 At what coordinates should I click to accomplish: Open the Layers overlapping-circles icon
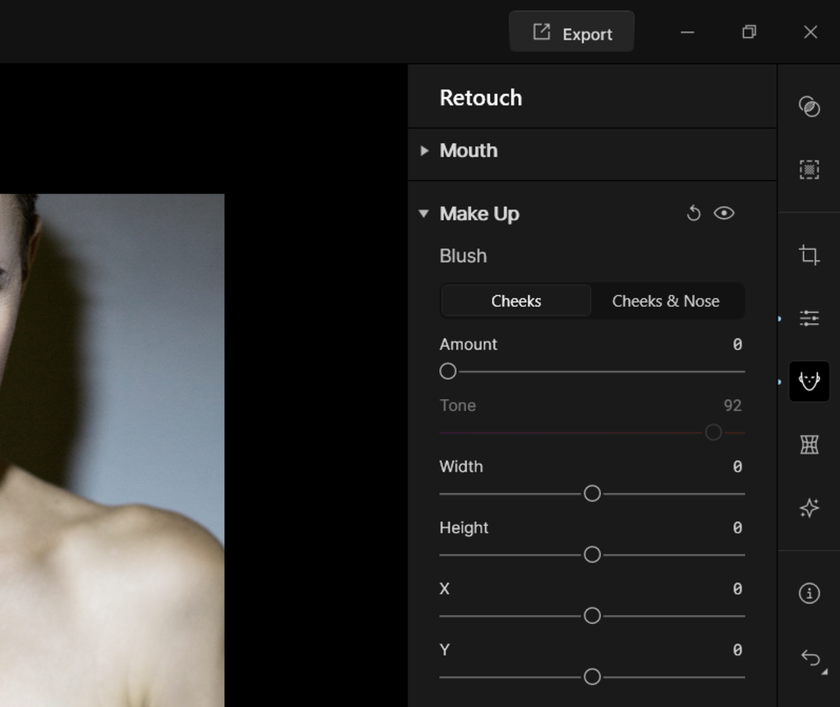809,107
